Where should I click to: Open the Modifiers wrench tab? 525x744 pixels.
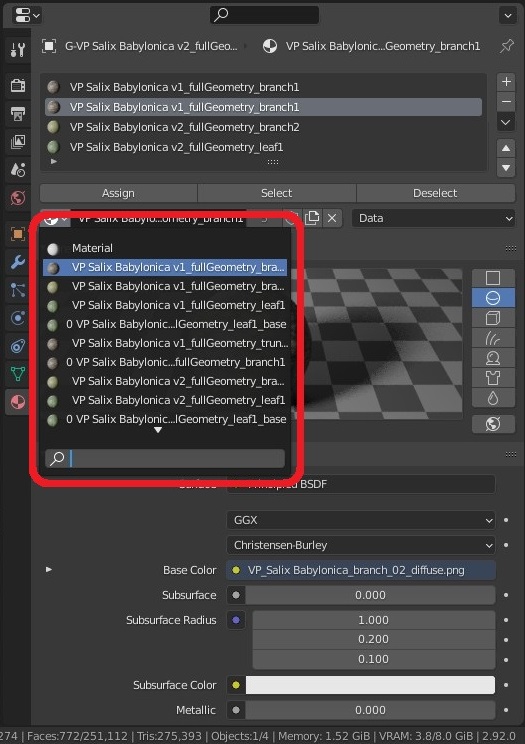(x=18, y=262)
